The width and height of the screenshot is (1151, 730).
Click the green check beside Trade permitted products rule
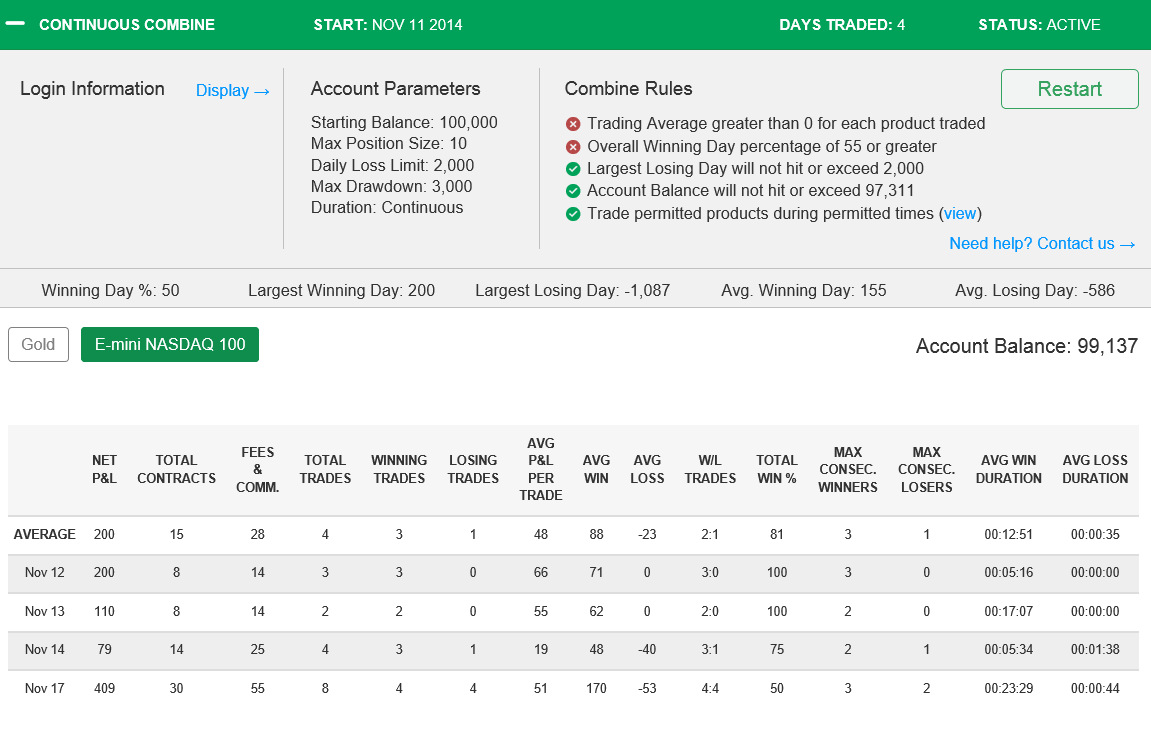(x=573, y=214)
